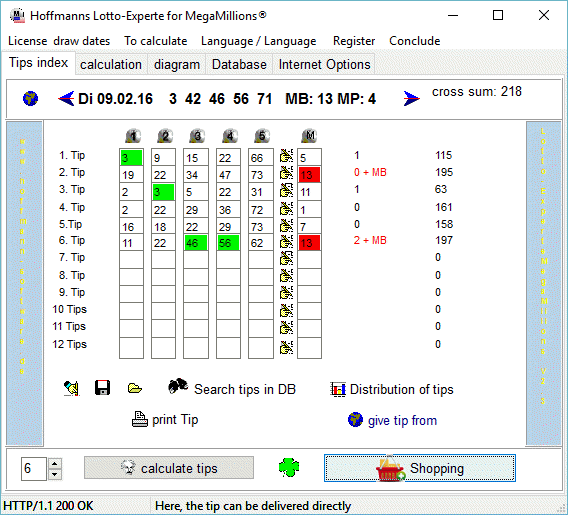Click the previous draw blue arrow
The height and width of the screenshot is (515, 568).
(x=66, y=99)
